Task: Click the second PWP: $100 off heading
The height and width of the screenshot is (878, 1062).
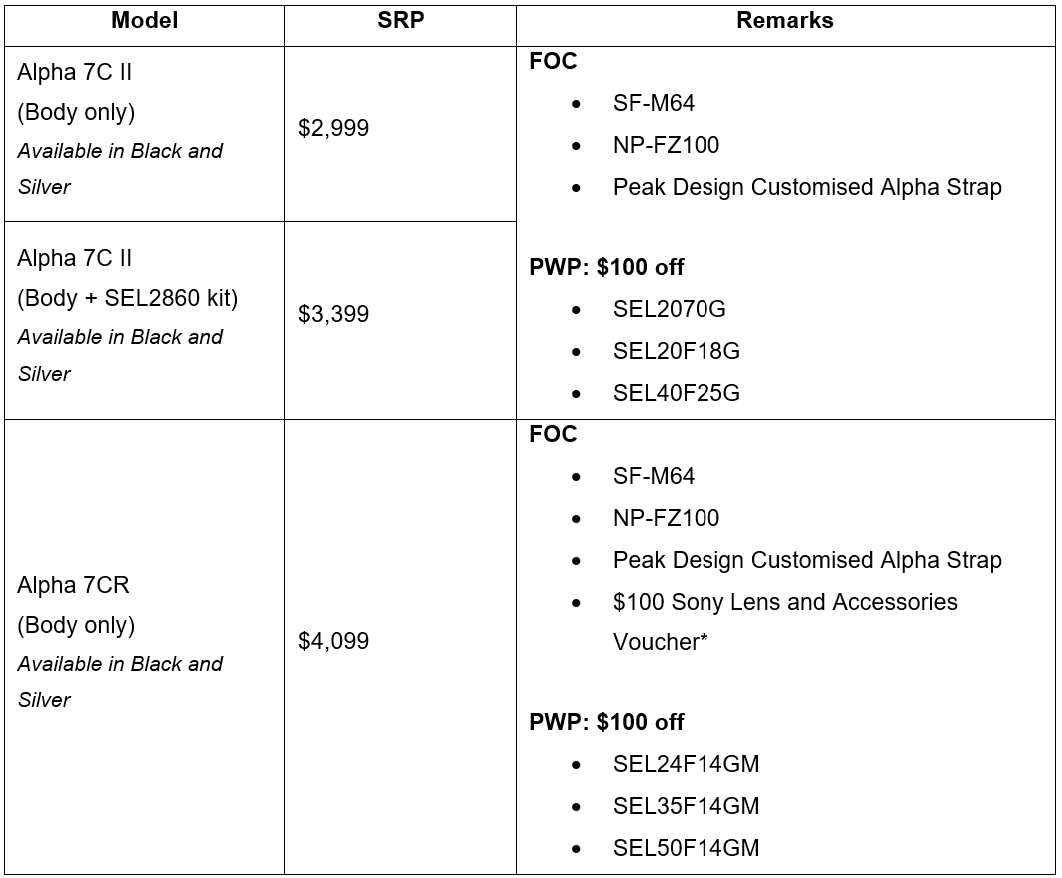Action: 606,722
